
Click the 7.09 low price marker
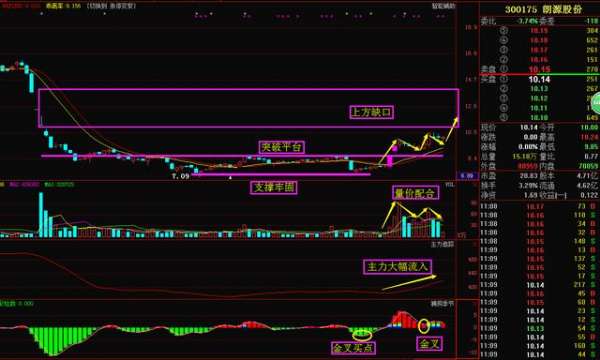tap(181, 176)
